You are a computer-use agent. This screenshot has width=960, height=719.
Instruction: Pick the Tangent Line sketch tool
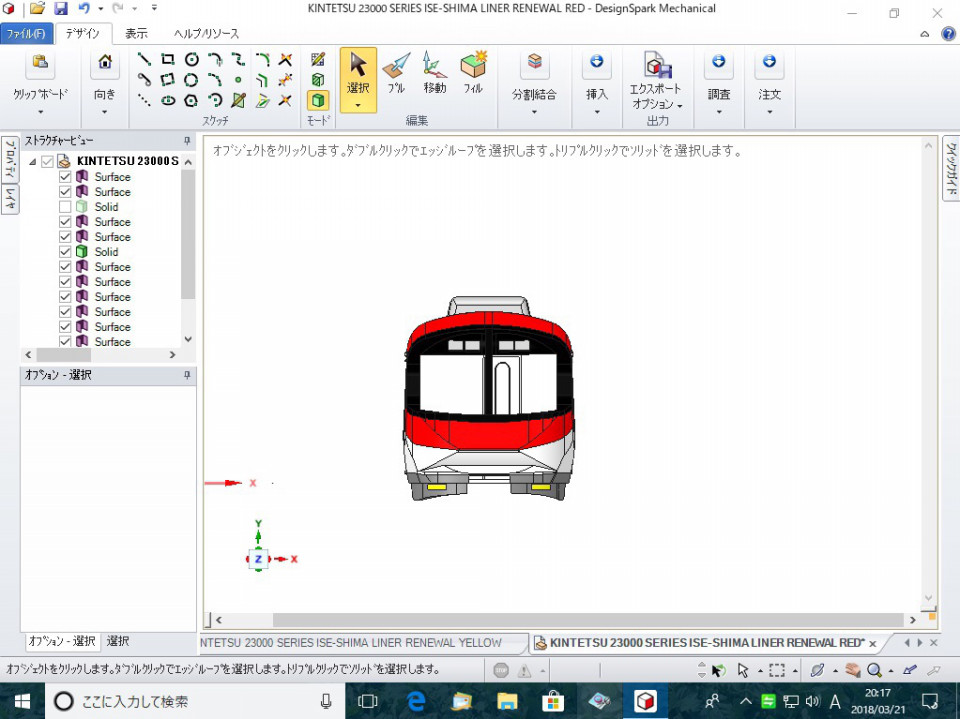click(144, 80)
